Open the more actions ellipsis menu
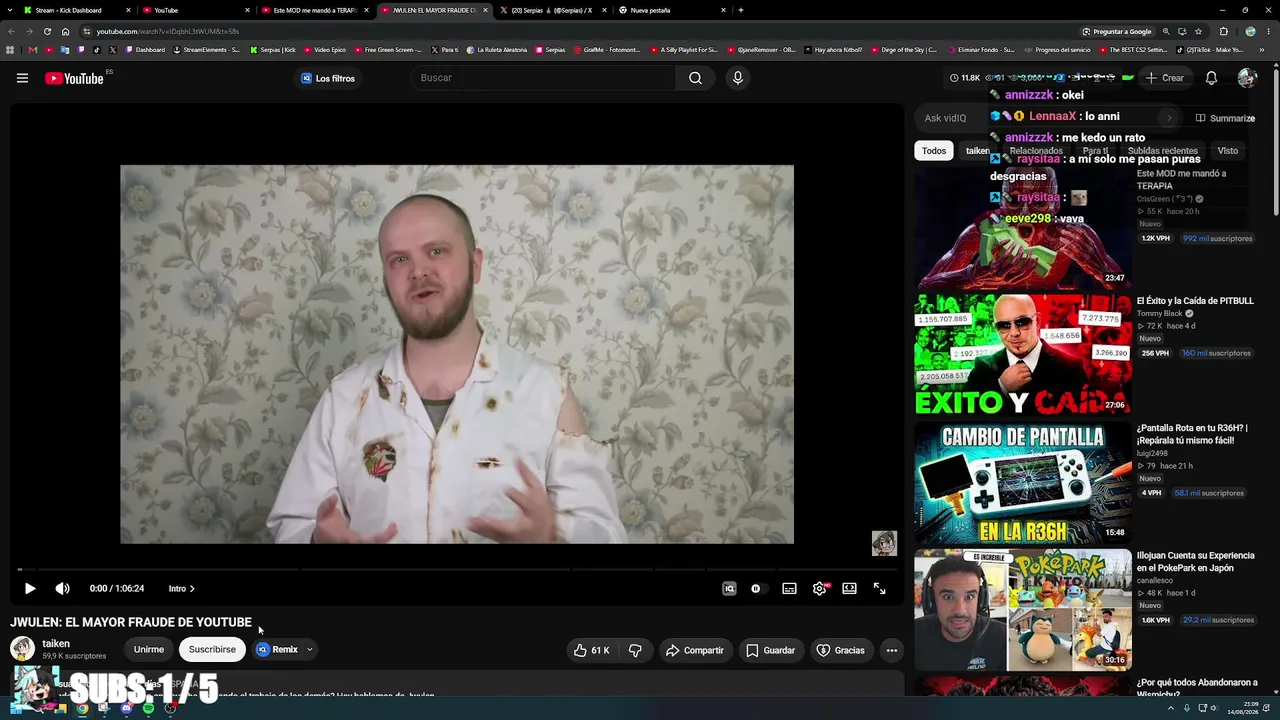The height and width of the screenshot is (720, 1280). point(892,650)
